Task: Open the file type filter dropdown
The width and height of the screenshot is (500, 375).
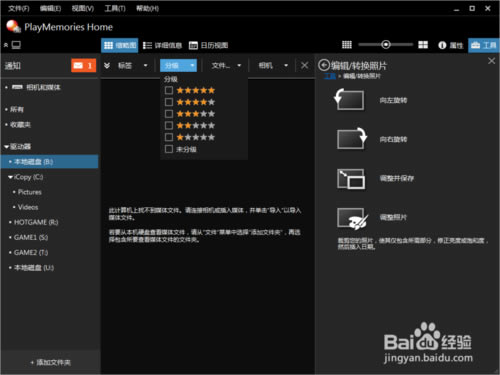Action: (226, 66)
